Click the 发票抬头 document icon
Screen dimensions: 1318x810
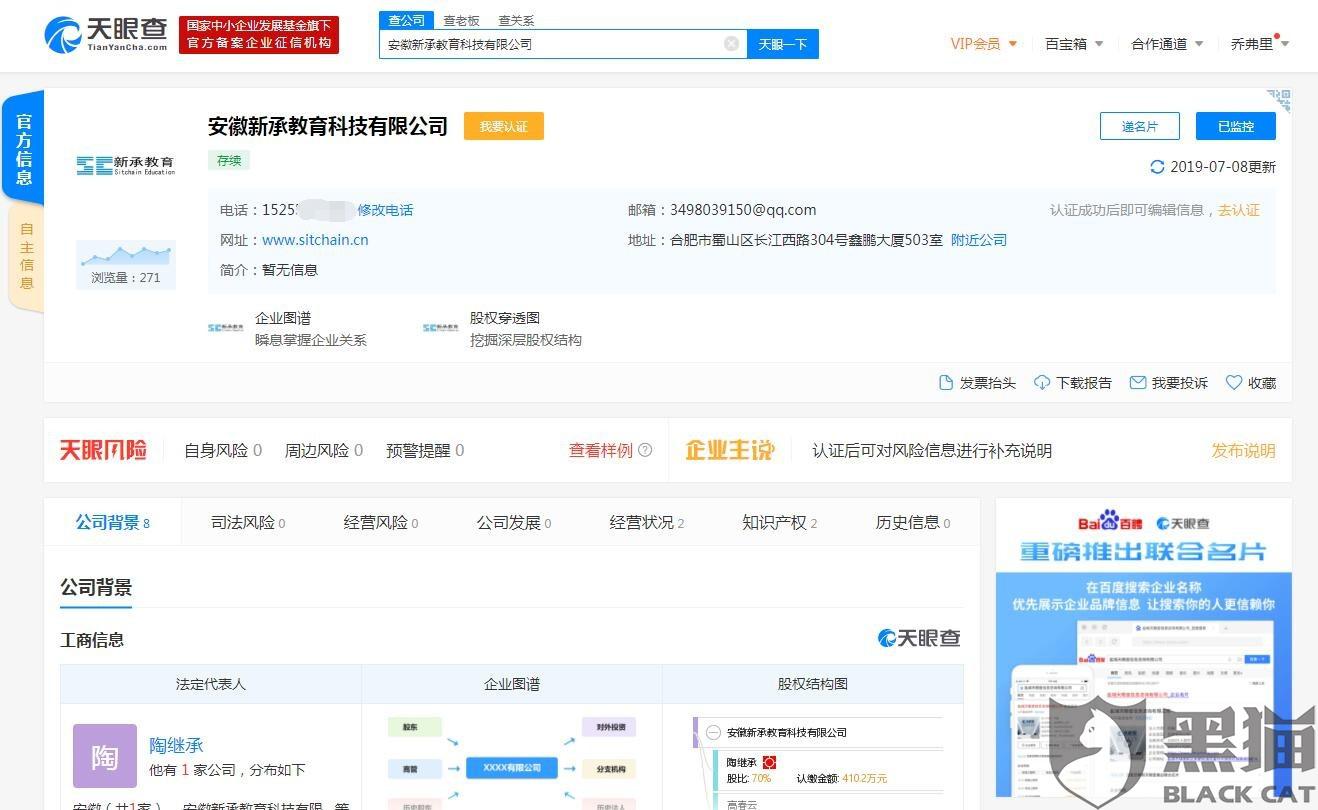pyautogui.click(x=946, y=383)
